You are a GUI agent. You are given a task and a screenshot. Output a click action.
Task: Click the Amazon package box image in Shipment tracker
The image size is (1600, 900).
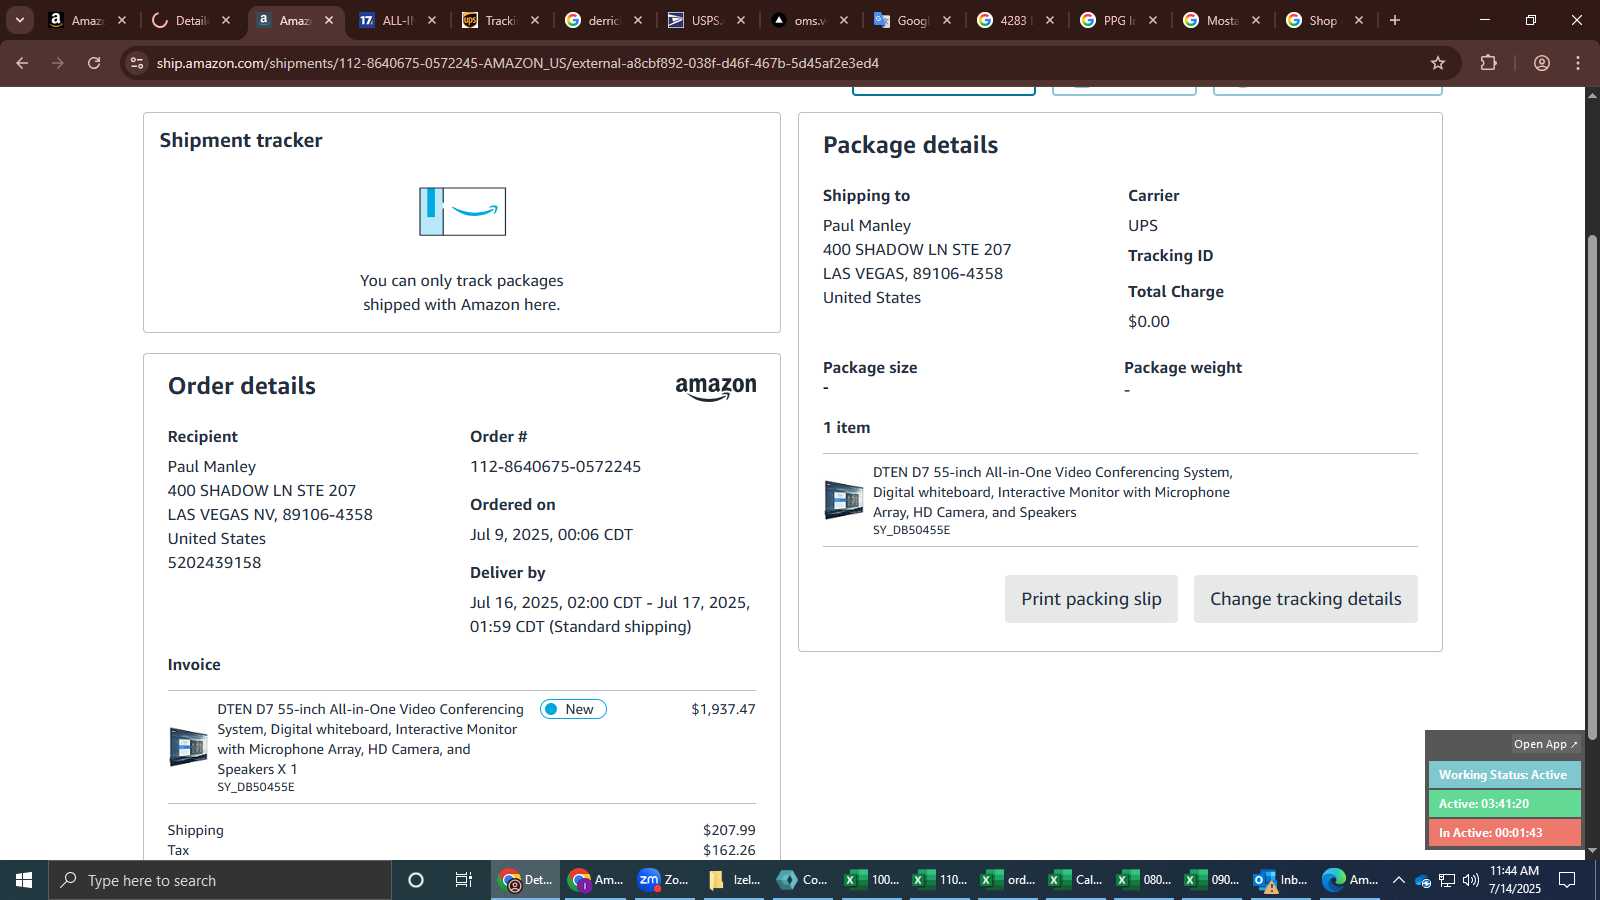(x=462, y=211)
